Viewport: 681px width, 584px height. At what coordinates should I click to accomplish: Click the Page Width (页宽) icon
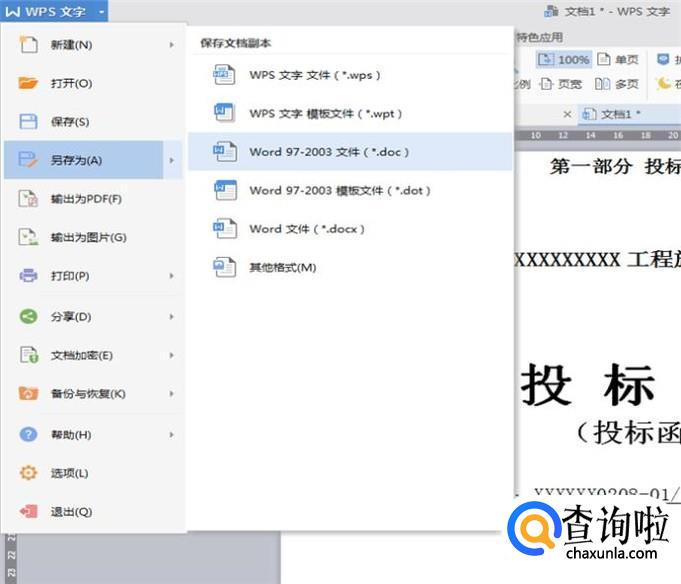click(546, 84)
